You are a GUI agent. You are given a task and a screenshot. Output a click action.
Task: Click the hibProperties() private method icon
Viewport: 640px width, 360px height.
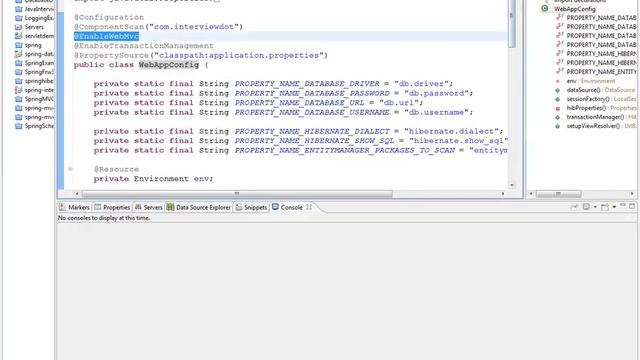pos(558,108)
